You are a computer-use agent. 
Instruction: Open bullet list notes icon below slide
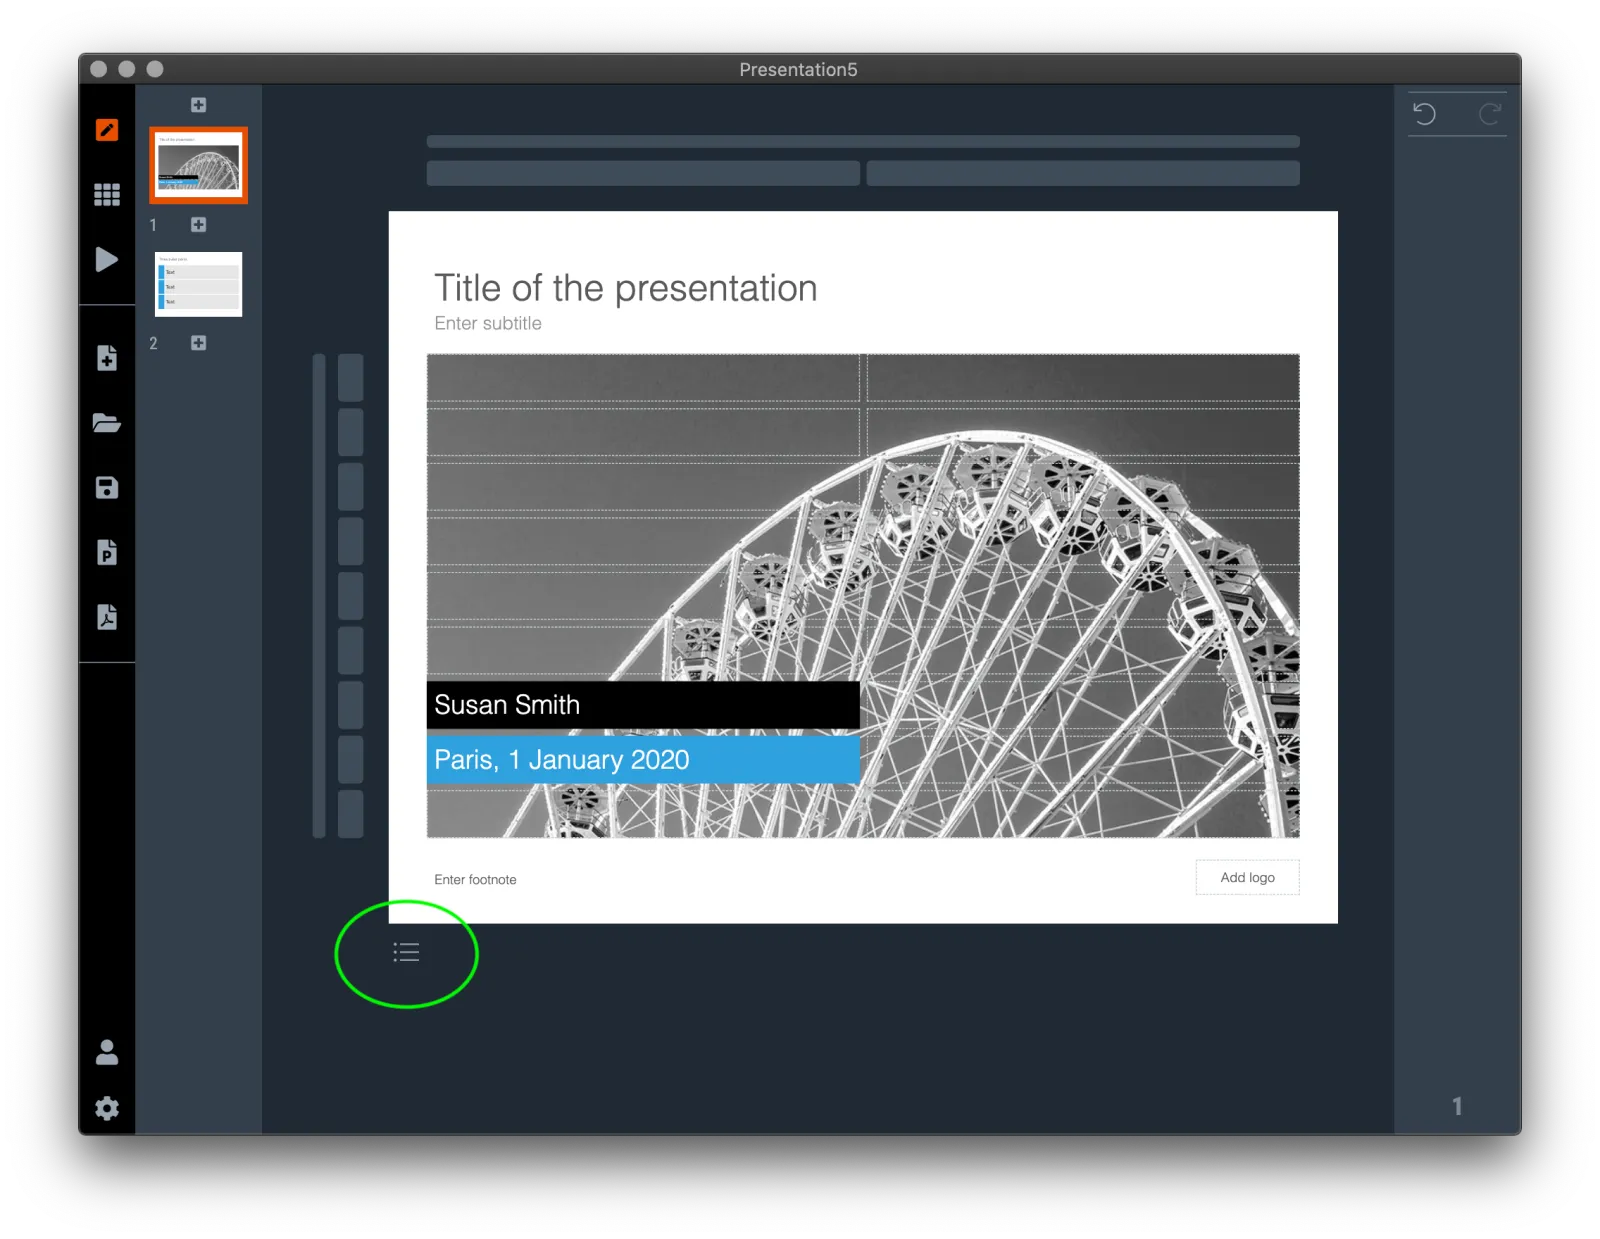pyautogui.click(x=406, y=952)
